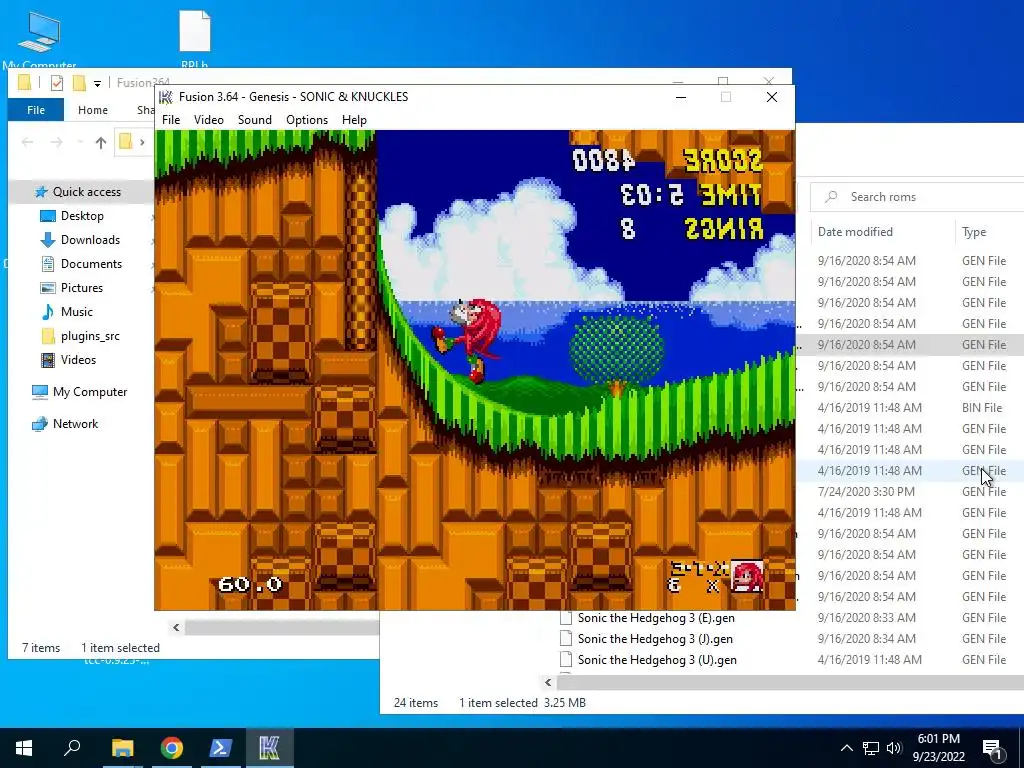Open File Explorer from the taskbar
The height and width of the screenshot is (768, 1024).
click(x=122, y=748)
